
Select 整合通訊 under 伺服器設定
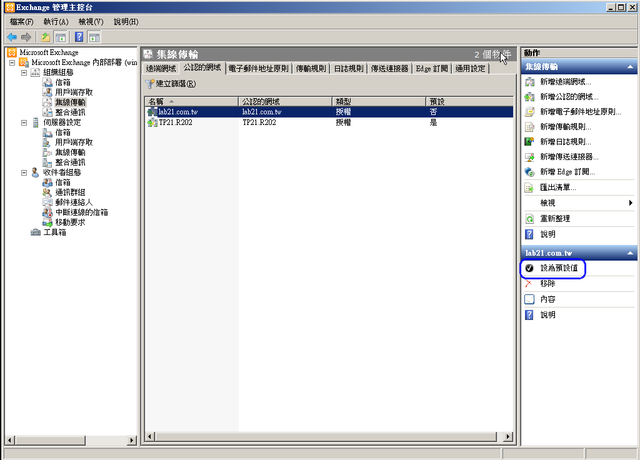pos(70,162)
